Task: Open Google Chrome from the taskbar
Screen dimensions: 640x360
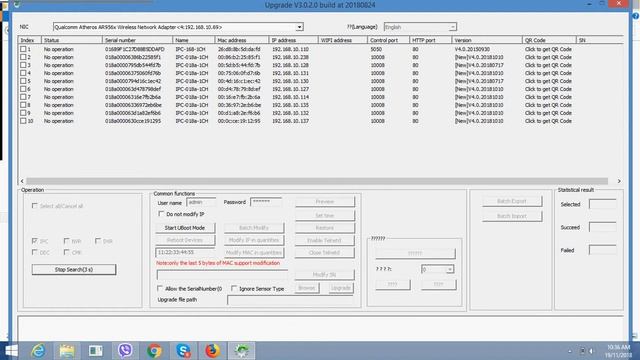Action: click(154, 351)
